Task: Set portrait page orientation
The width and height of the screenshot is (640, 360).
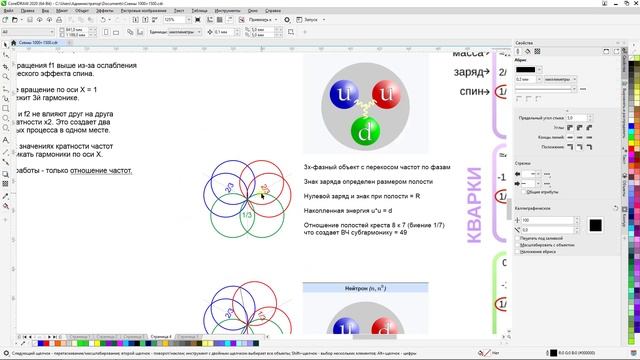Action: [x=106, y=32]
